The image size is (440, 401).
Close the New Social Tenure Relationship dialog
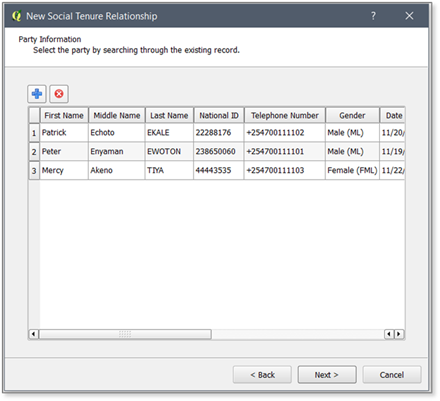pyautogui.click(x=409, y=16)
